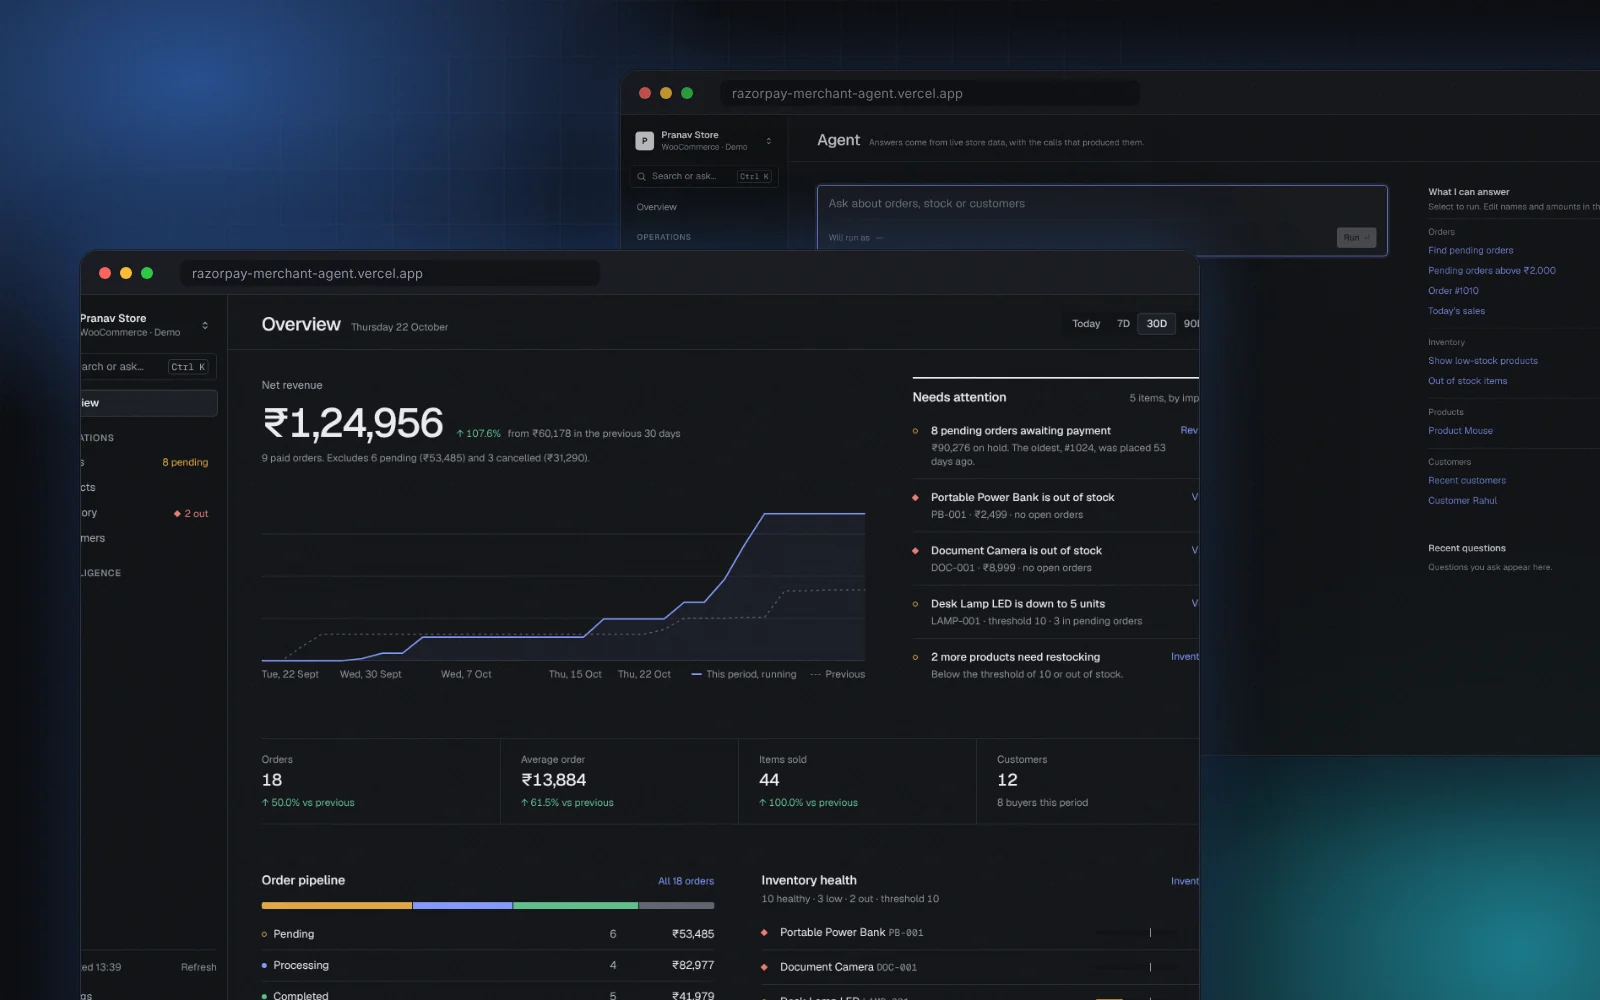The height and width of the screenshot is (1000, 1600).
Task: Switch the overview range to 7D
Action: [1123, 324]
